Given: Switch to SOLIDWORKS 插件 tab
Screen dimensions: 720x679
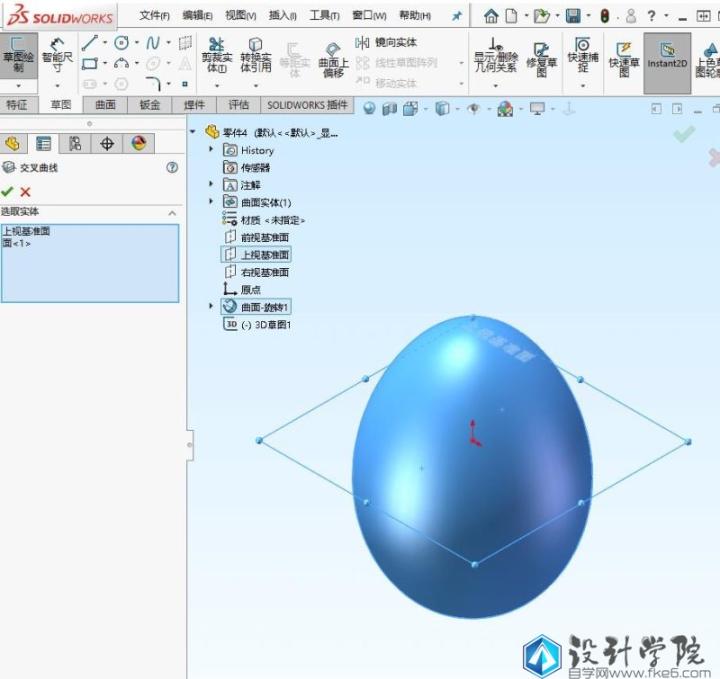Looking at the screenshot, I should point(307,105).
